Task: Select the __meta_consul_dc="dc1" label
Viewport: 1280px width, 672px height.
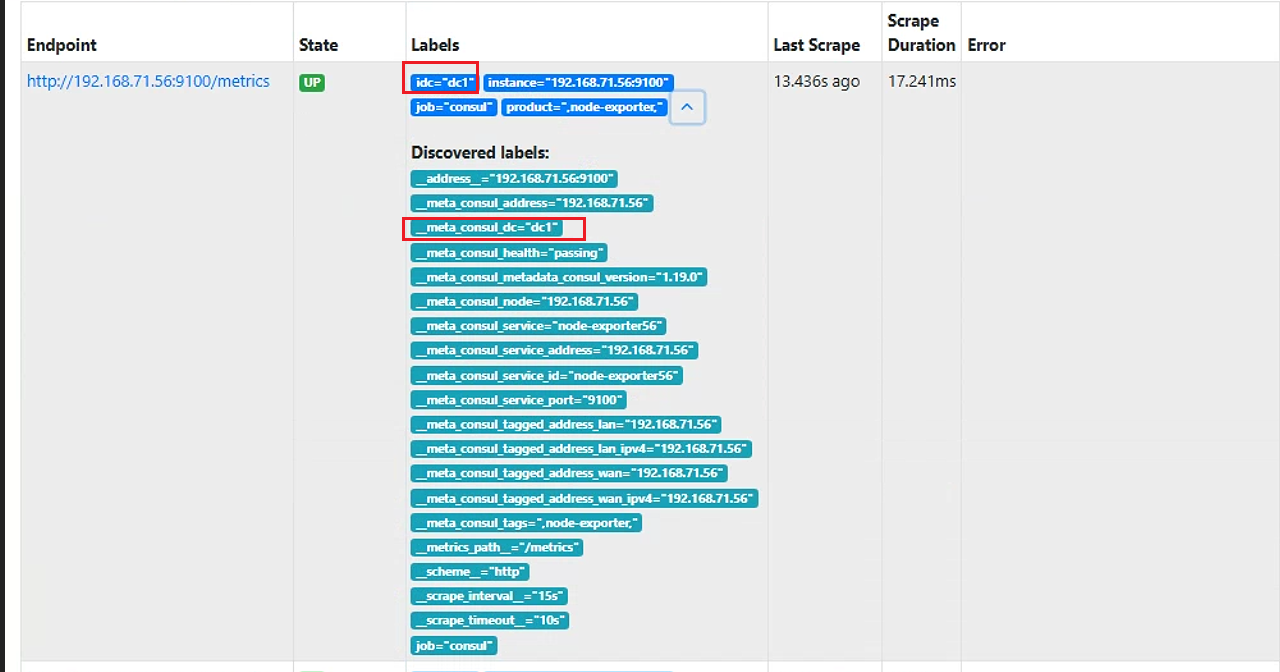Action: tap(486, 228)
